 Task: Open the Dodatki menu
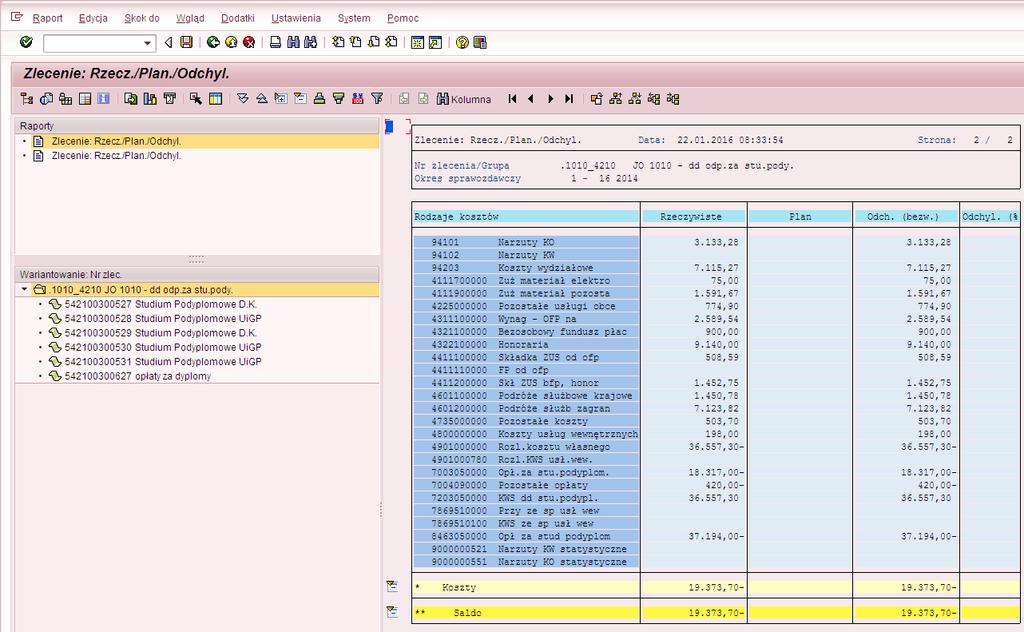pos(238,18)
